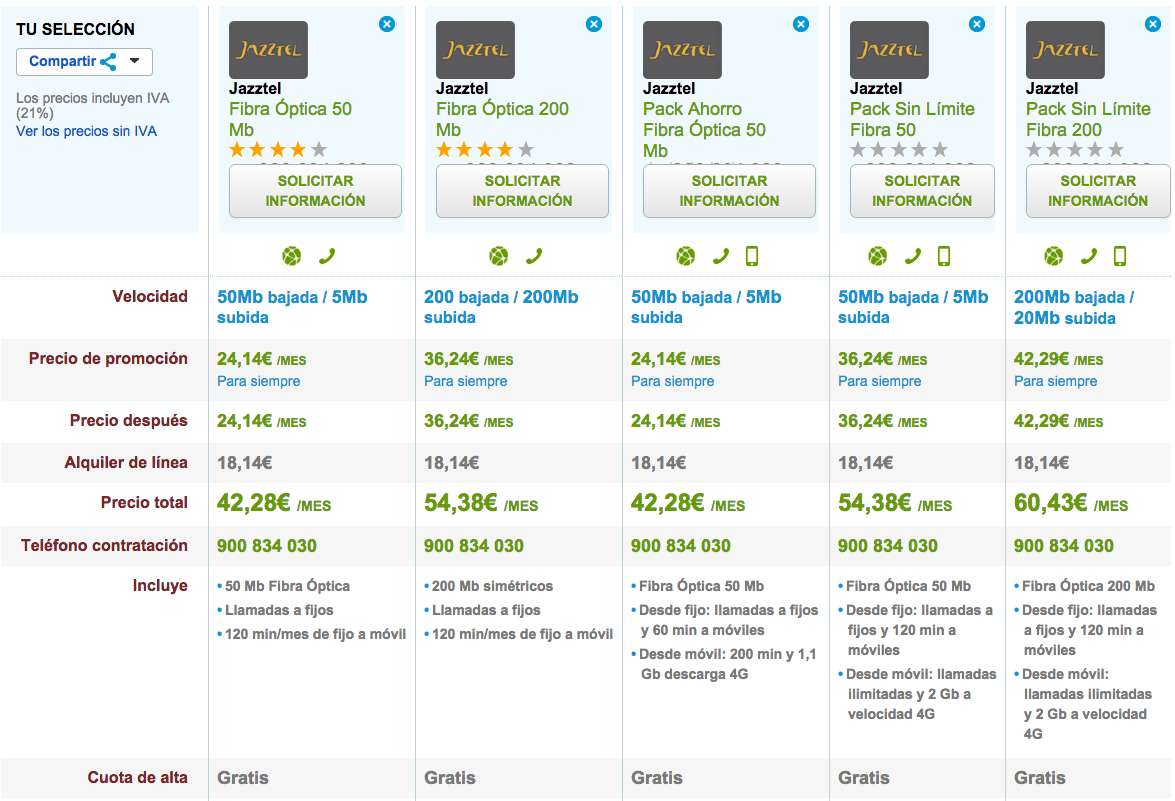Click internet globe icon under Fibra Óptica 200 Mb
The image size is (1175, 801).
pos(498,256)
